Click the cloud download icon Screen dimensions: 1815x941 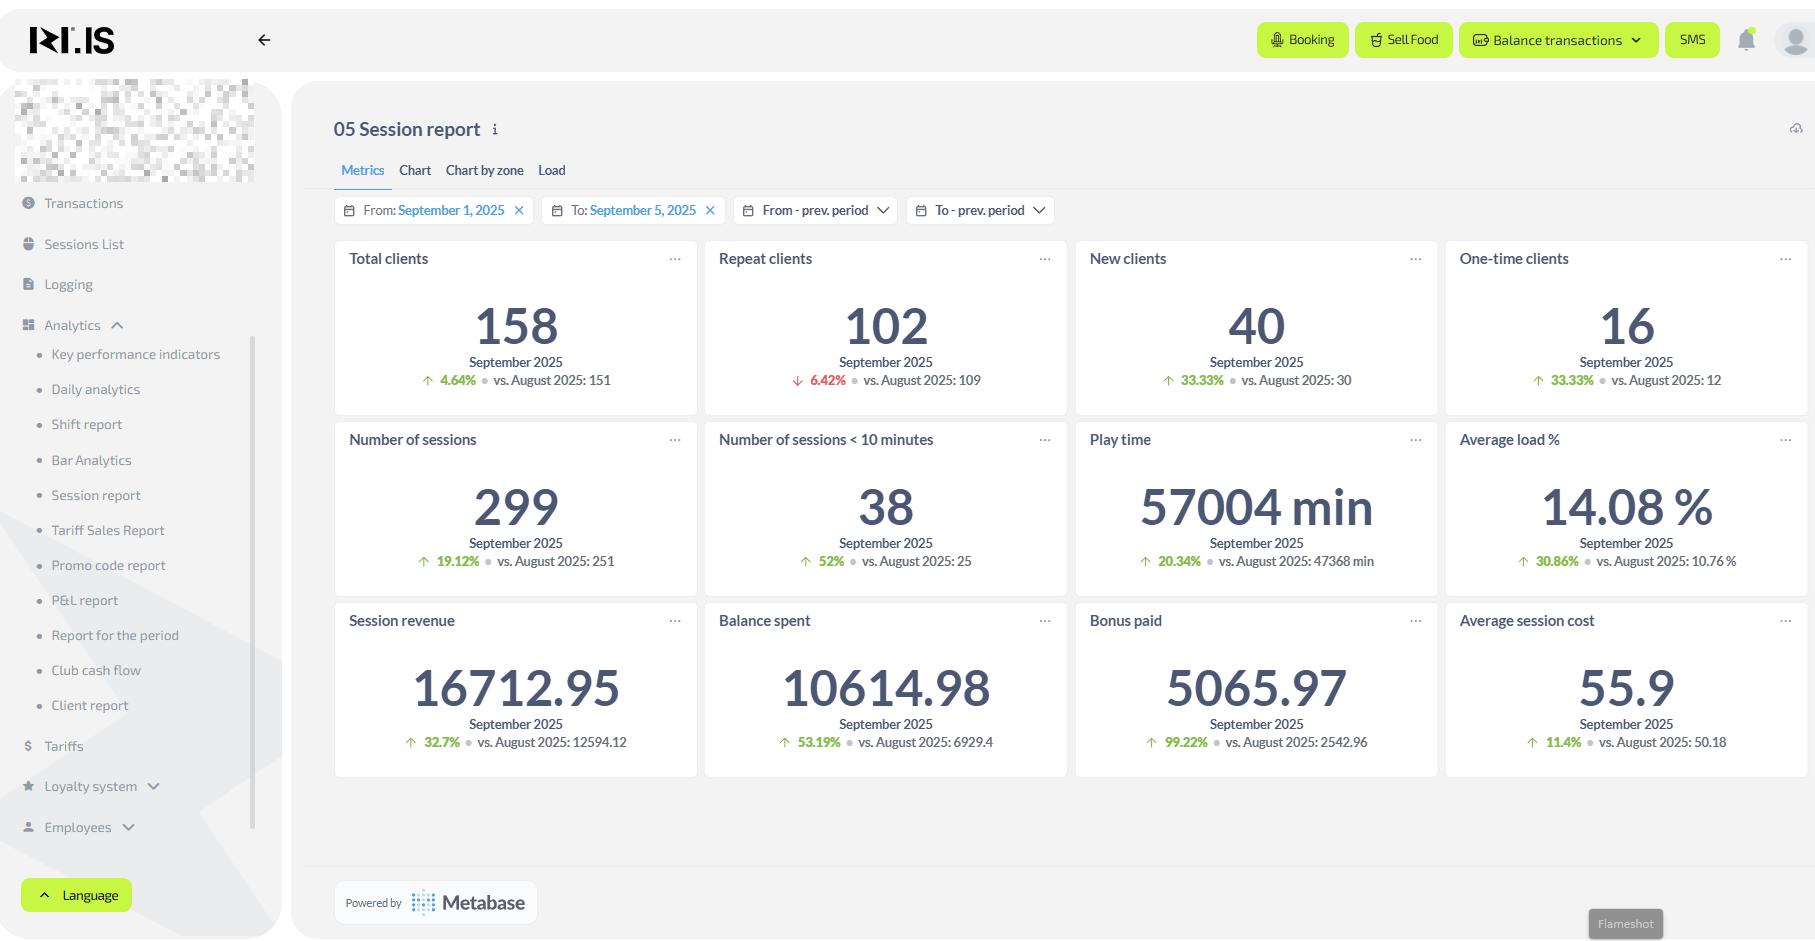point(1796,129)
